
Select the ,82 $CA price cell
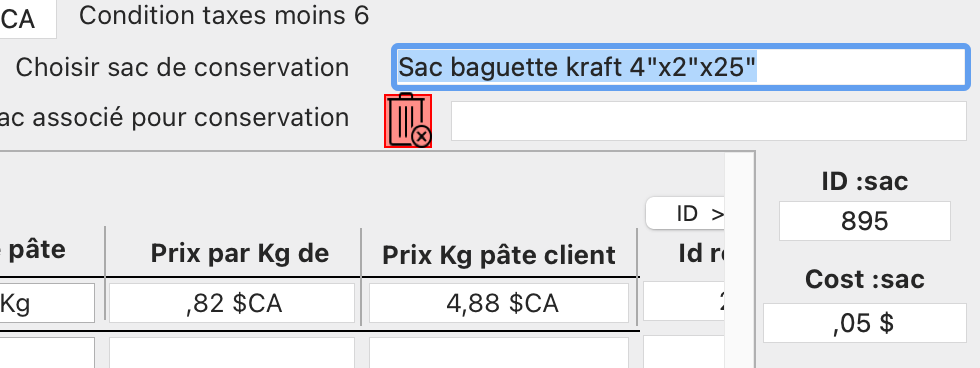pyautogui.click(x=232, y=303)
